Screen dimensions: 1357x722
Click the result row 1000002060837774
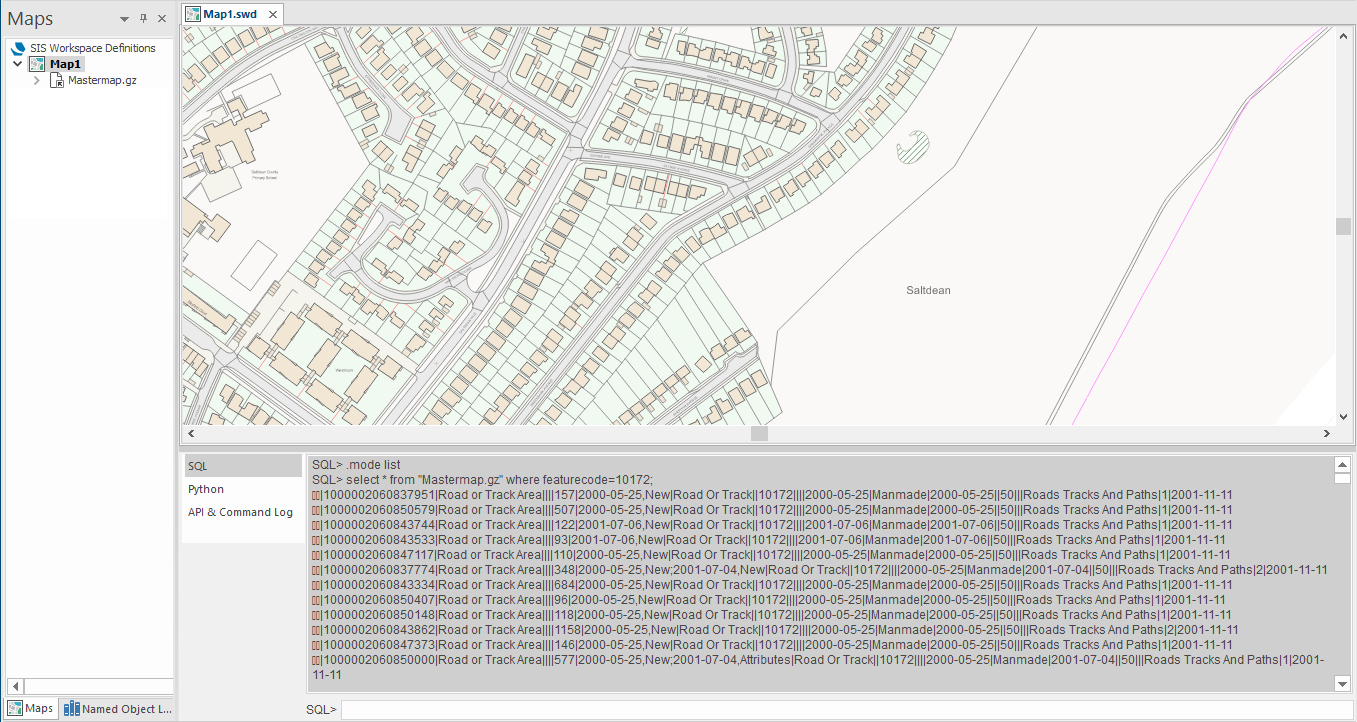click(820, 570)
